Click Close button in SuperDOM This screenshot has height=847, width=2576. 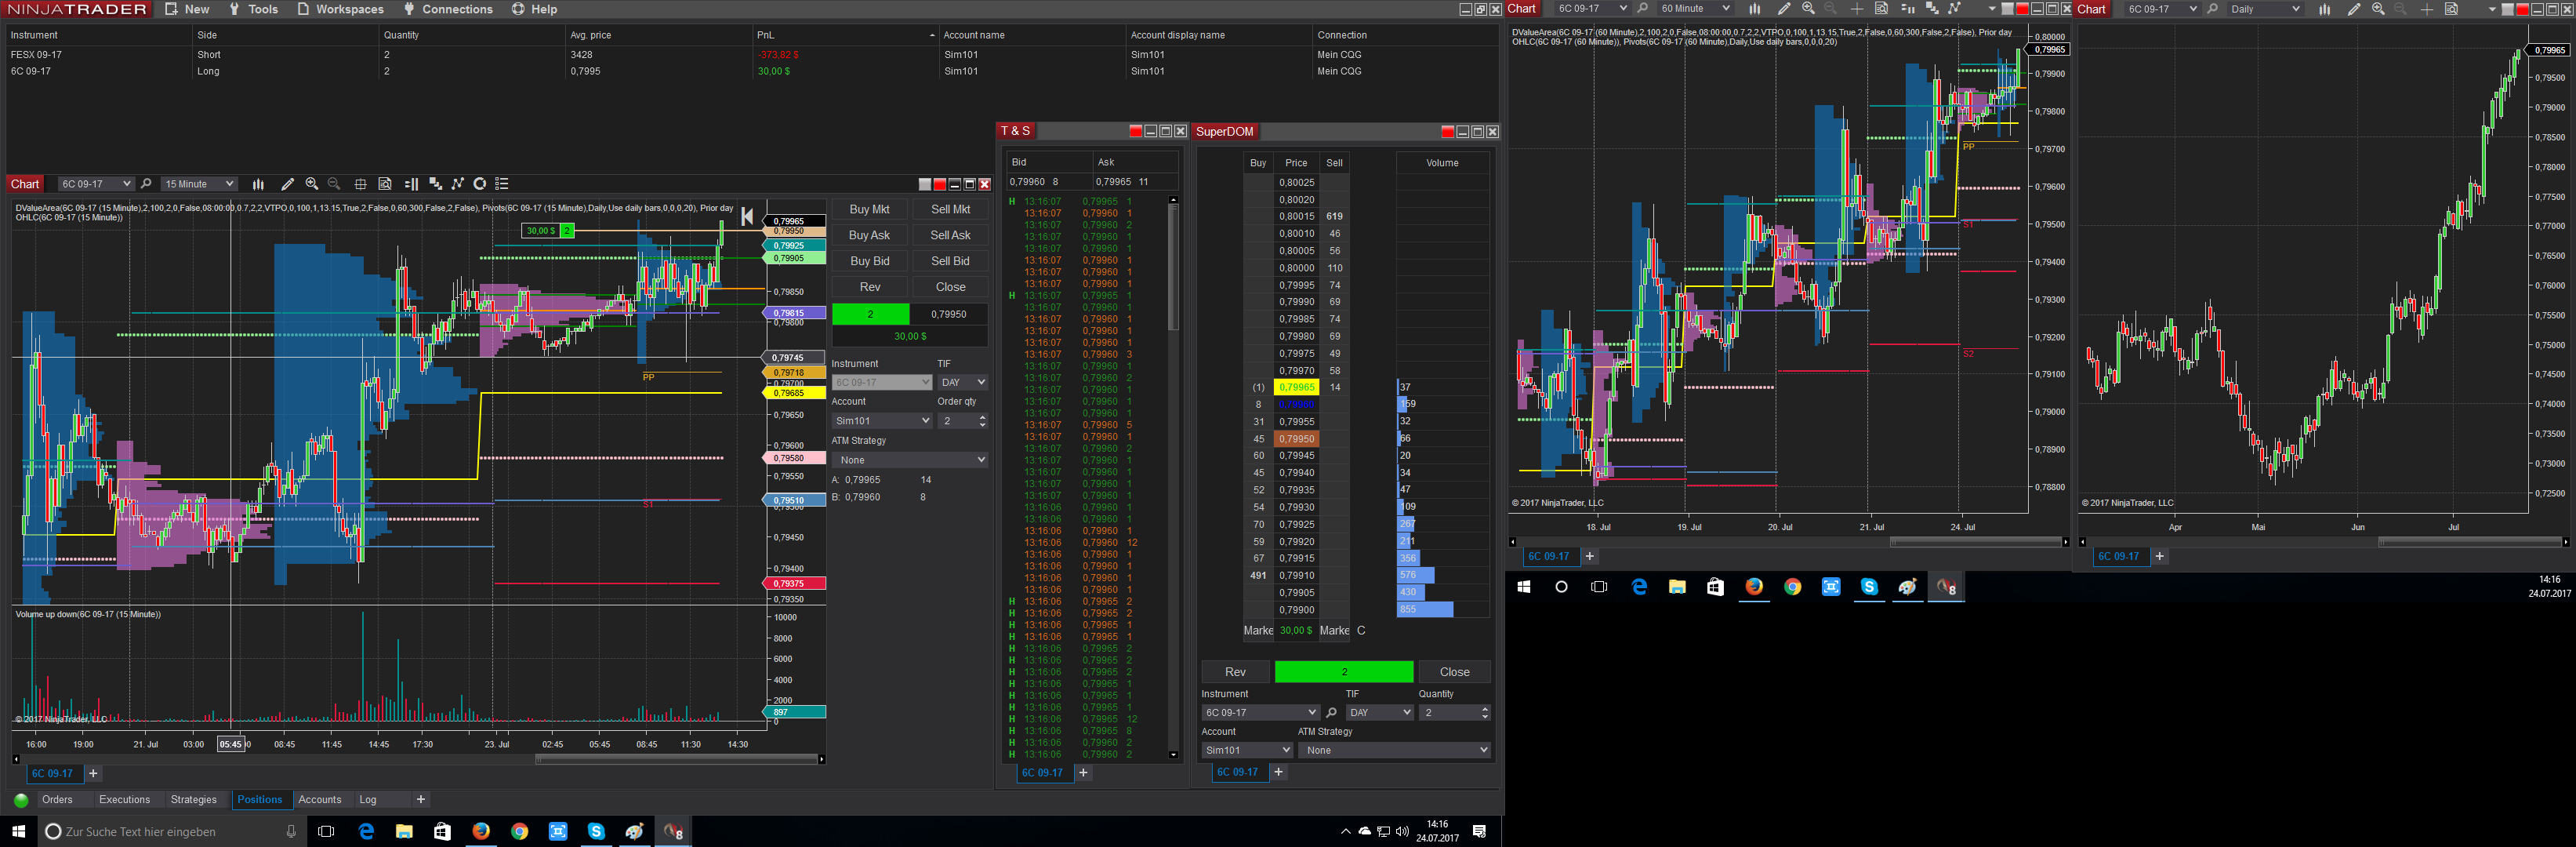(1454, 672)
